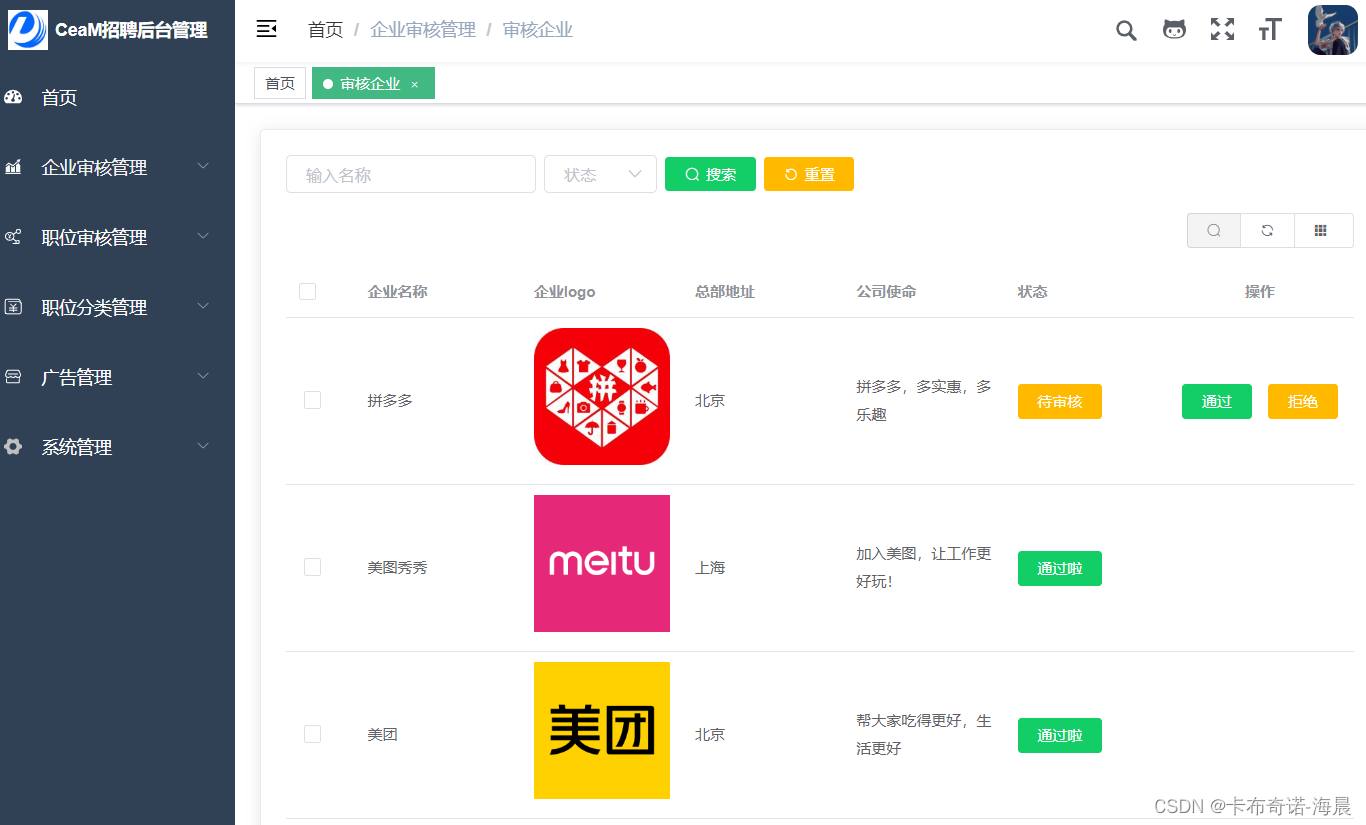Open the font size icon
The width and height of the screenshot is (1366, 825).
pyautogui.click(x=1270, y=30)
